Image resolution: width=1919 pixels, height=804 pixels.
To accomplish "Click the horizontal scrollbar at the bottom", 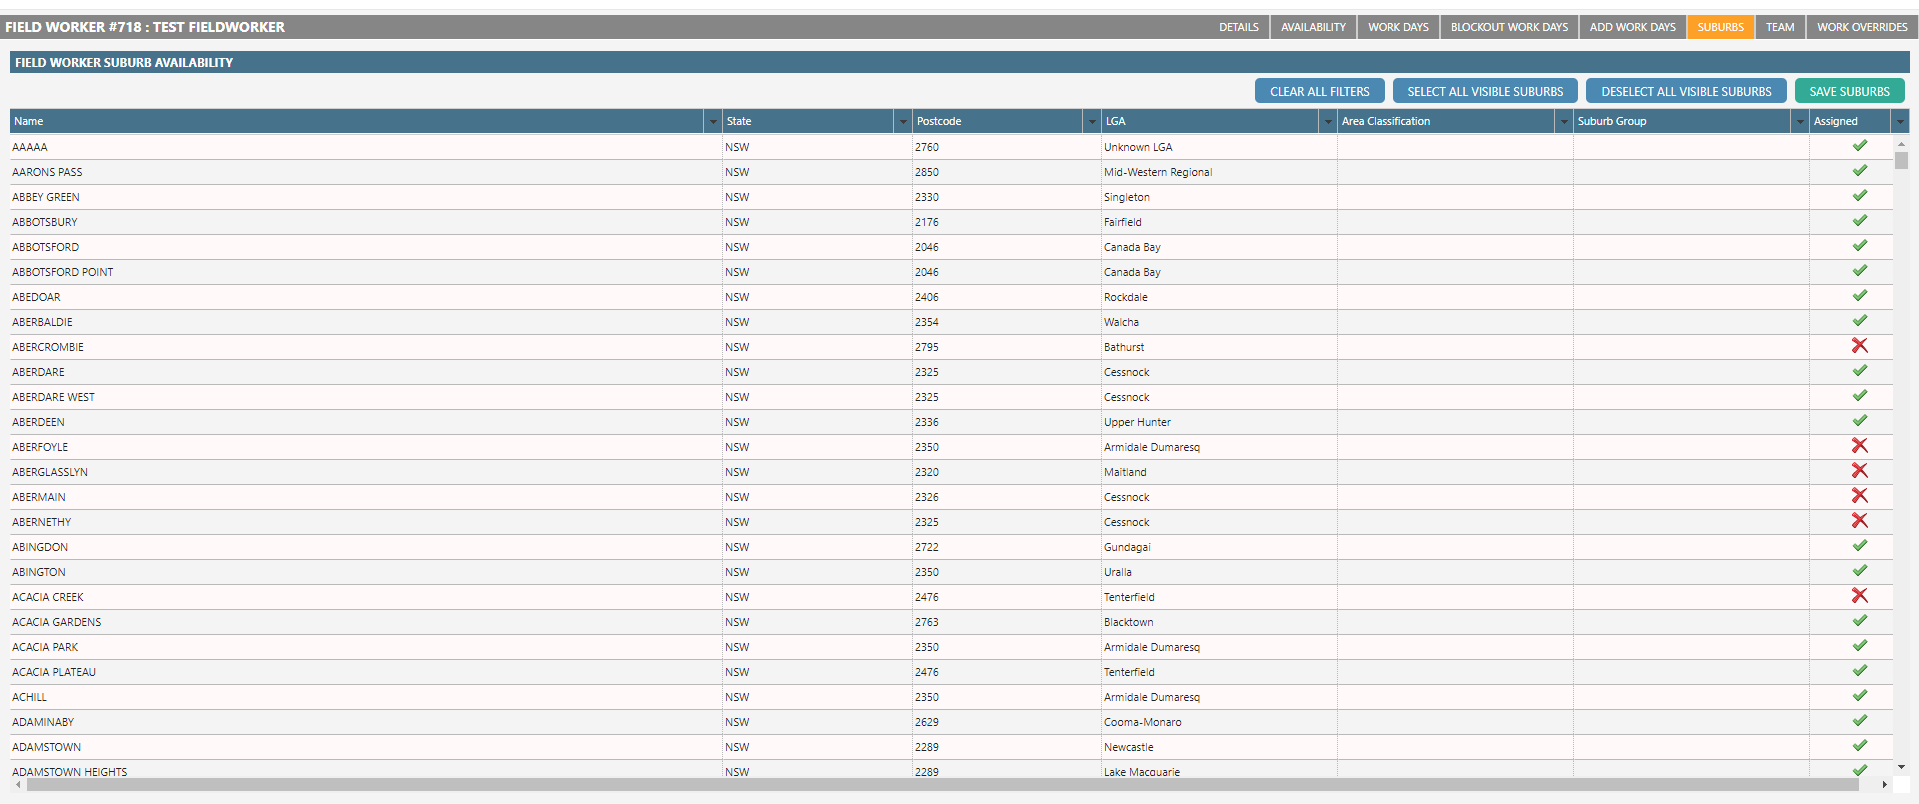I will tap(940, 785).
